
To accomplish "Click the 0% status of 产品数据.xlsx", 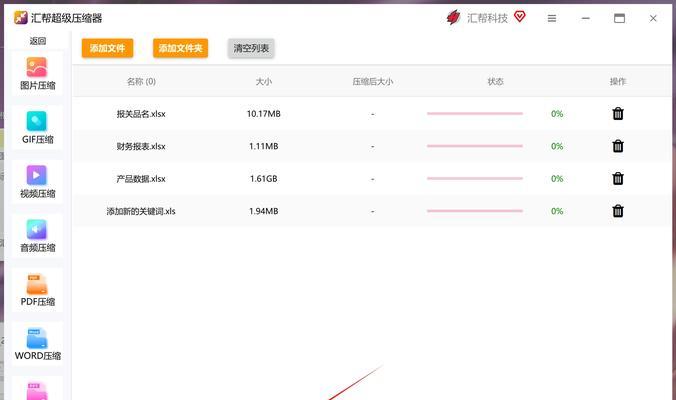I will pos(557,178).
